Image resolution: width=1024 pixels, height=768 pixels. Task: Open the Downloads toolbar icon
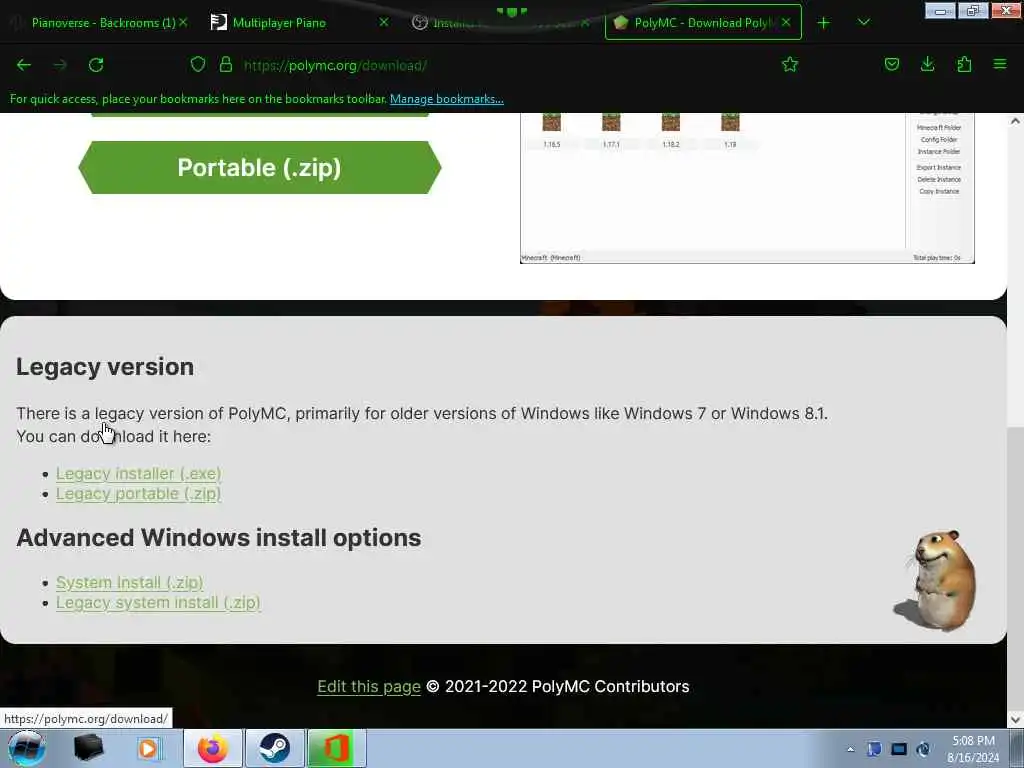click(x=927, y=64)
